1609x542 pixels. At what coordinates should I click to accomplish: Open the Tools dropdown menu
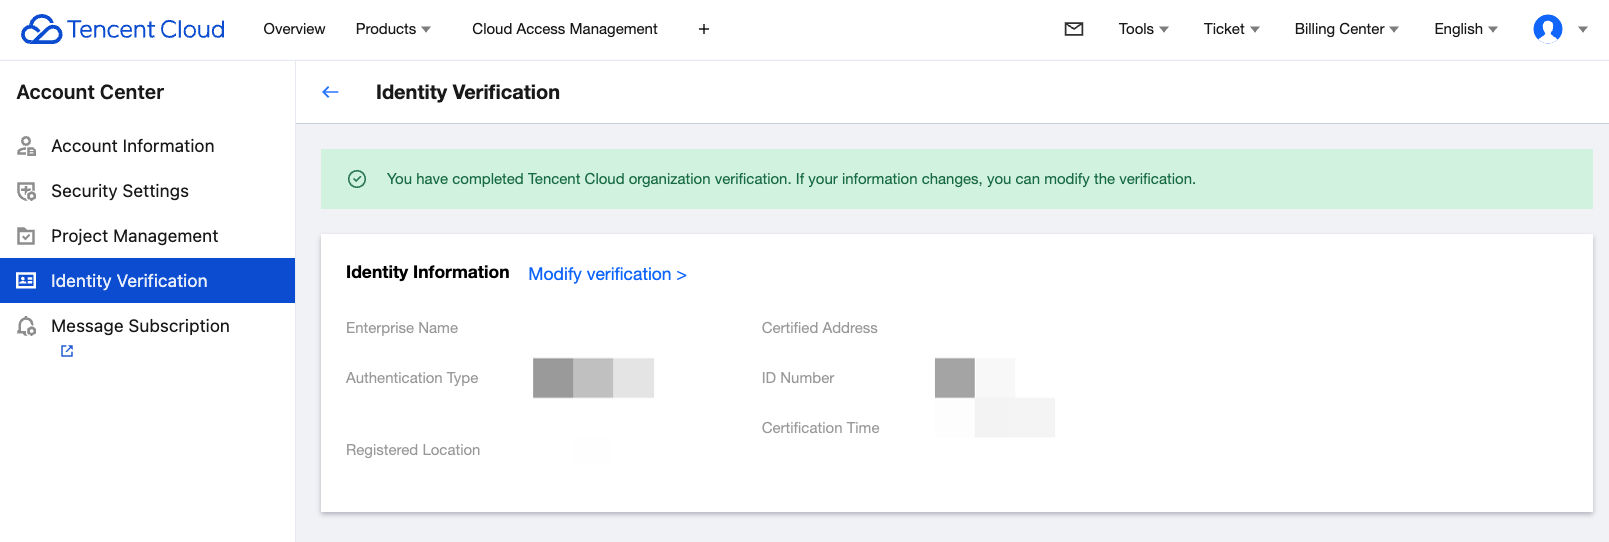(x=1143, y=29)
